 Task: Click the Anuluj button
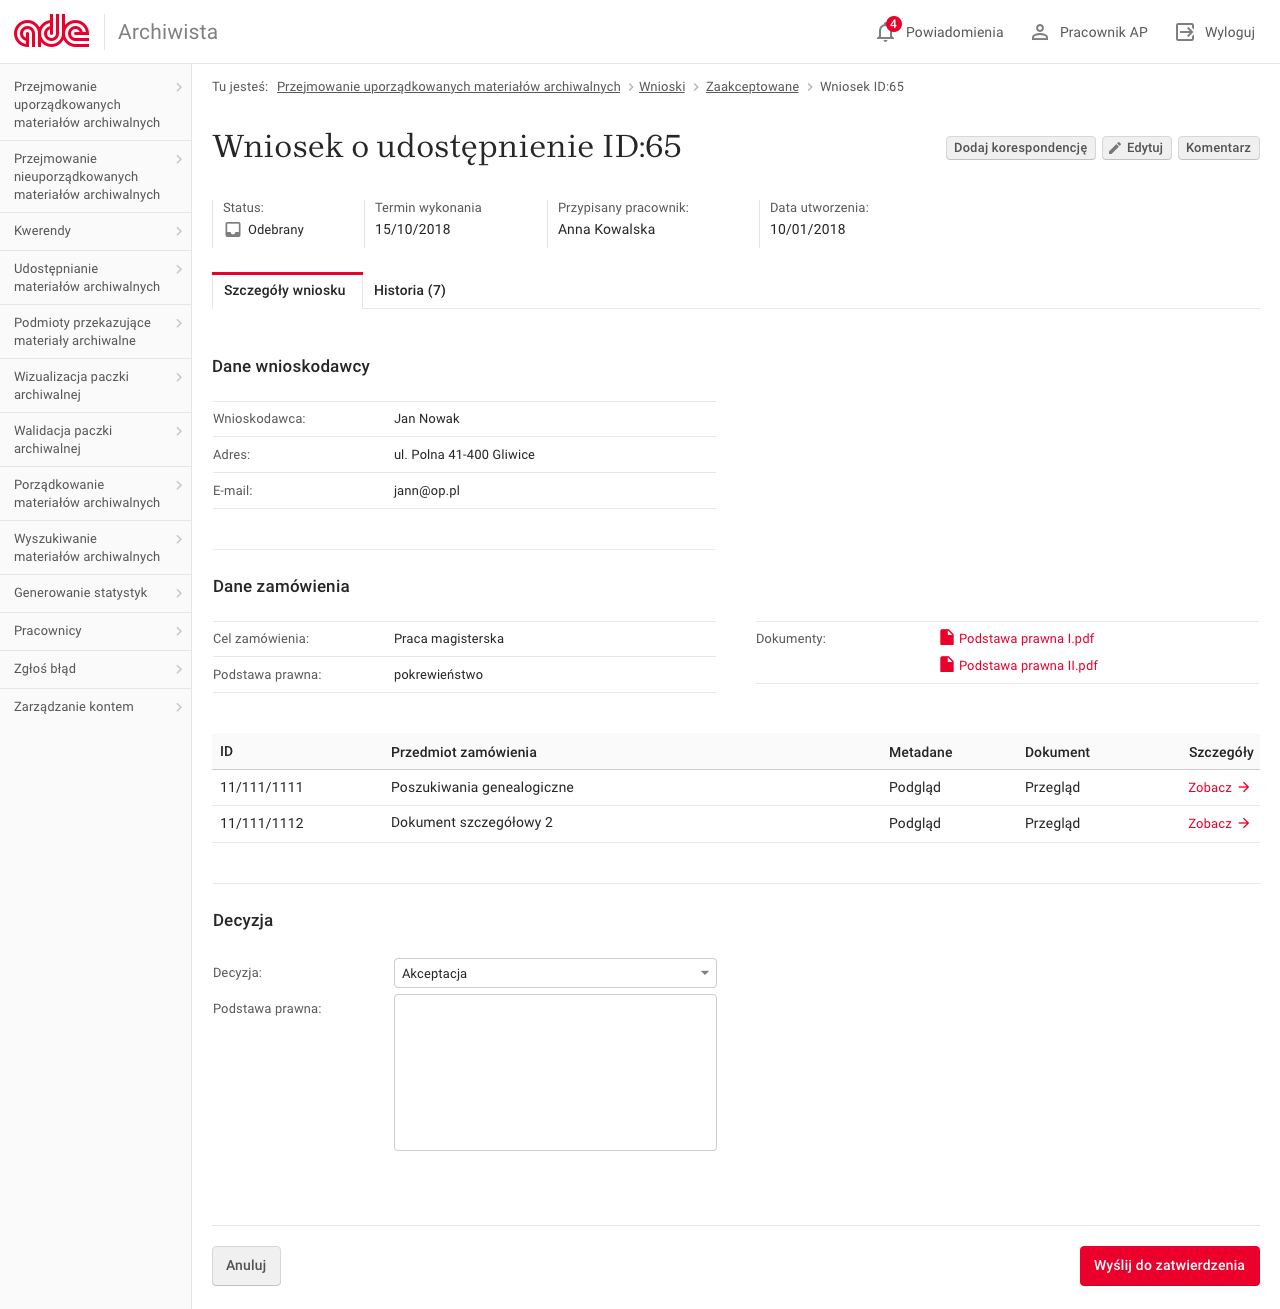point(246,1265)
